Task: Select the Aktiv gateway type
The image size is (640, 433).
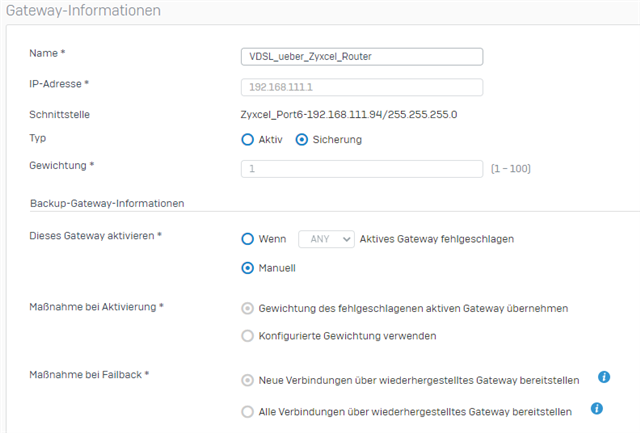Action: (x=248, y=139)
